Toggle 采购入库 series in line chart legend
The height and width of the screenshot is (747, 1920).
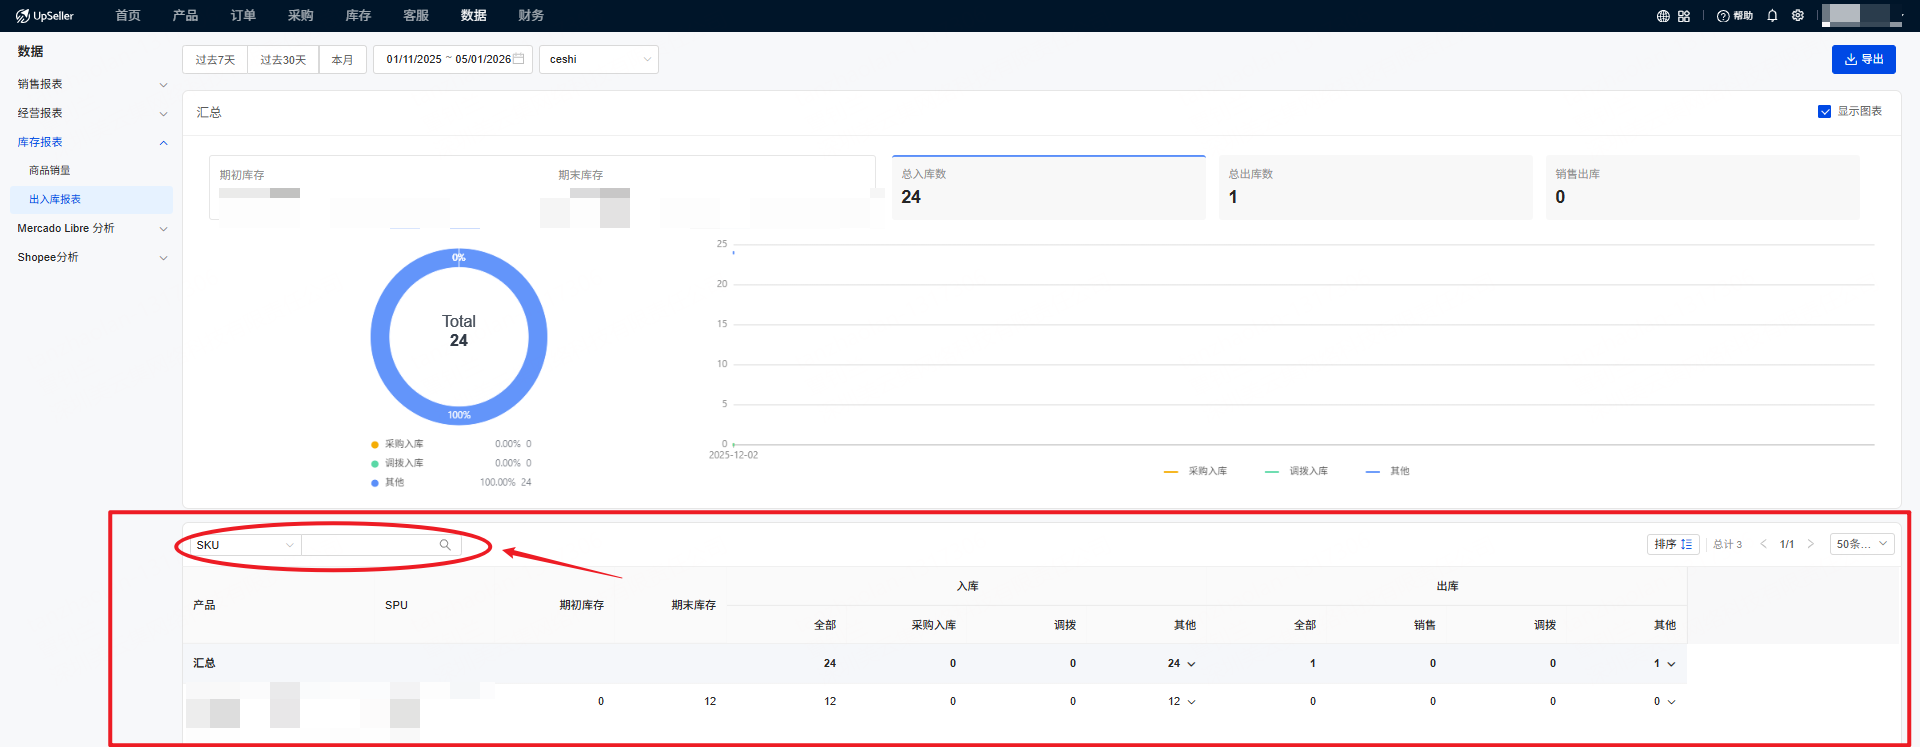tap(1196, 471)
